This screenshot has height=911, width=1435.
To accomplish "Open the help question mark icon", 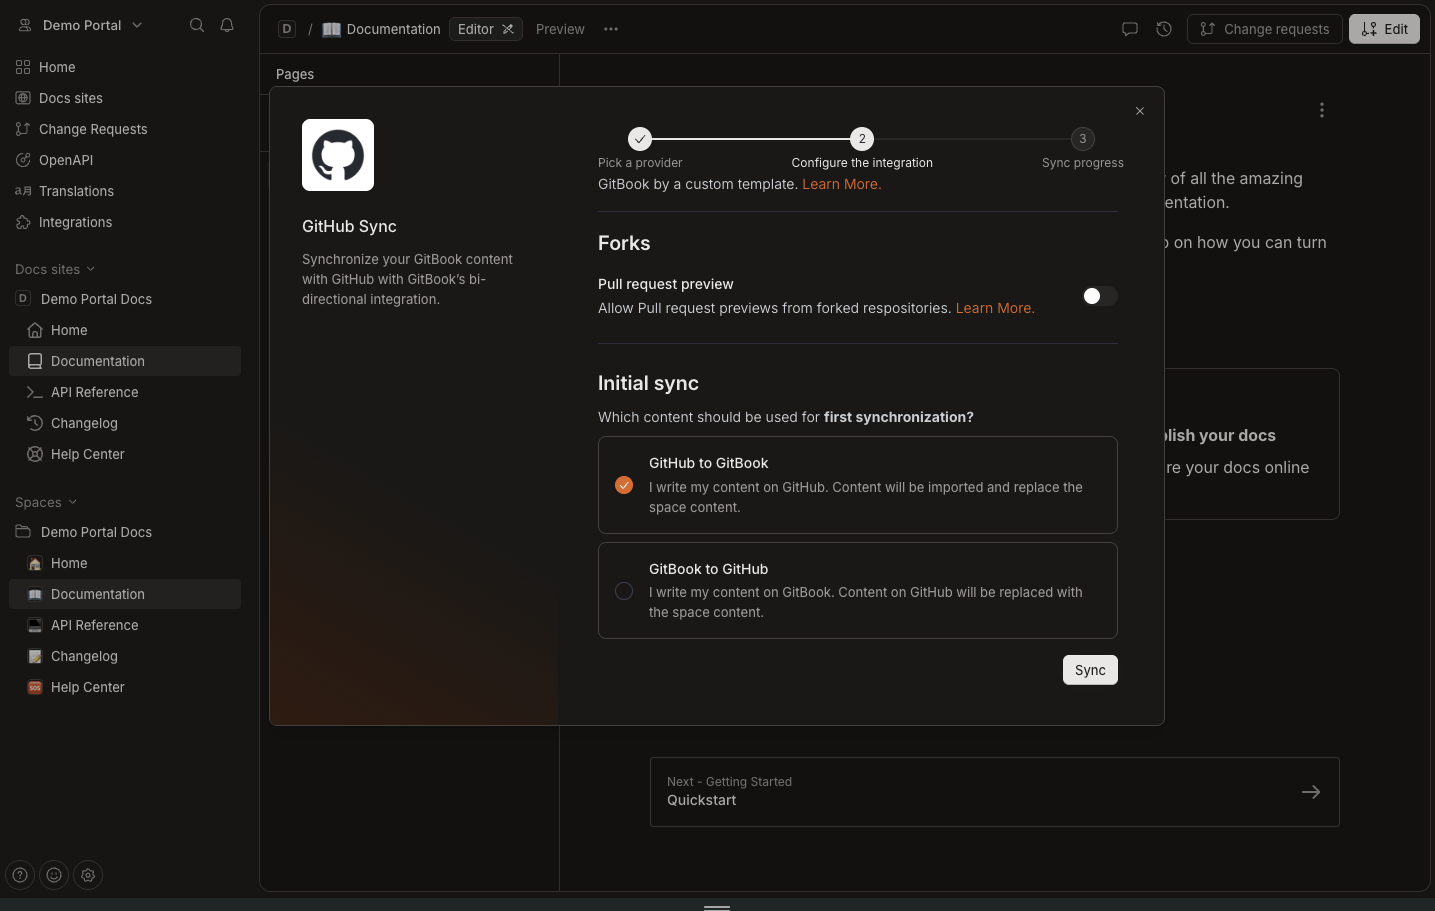I will 20,875.
